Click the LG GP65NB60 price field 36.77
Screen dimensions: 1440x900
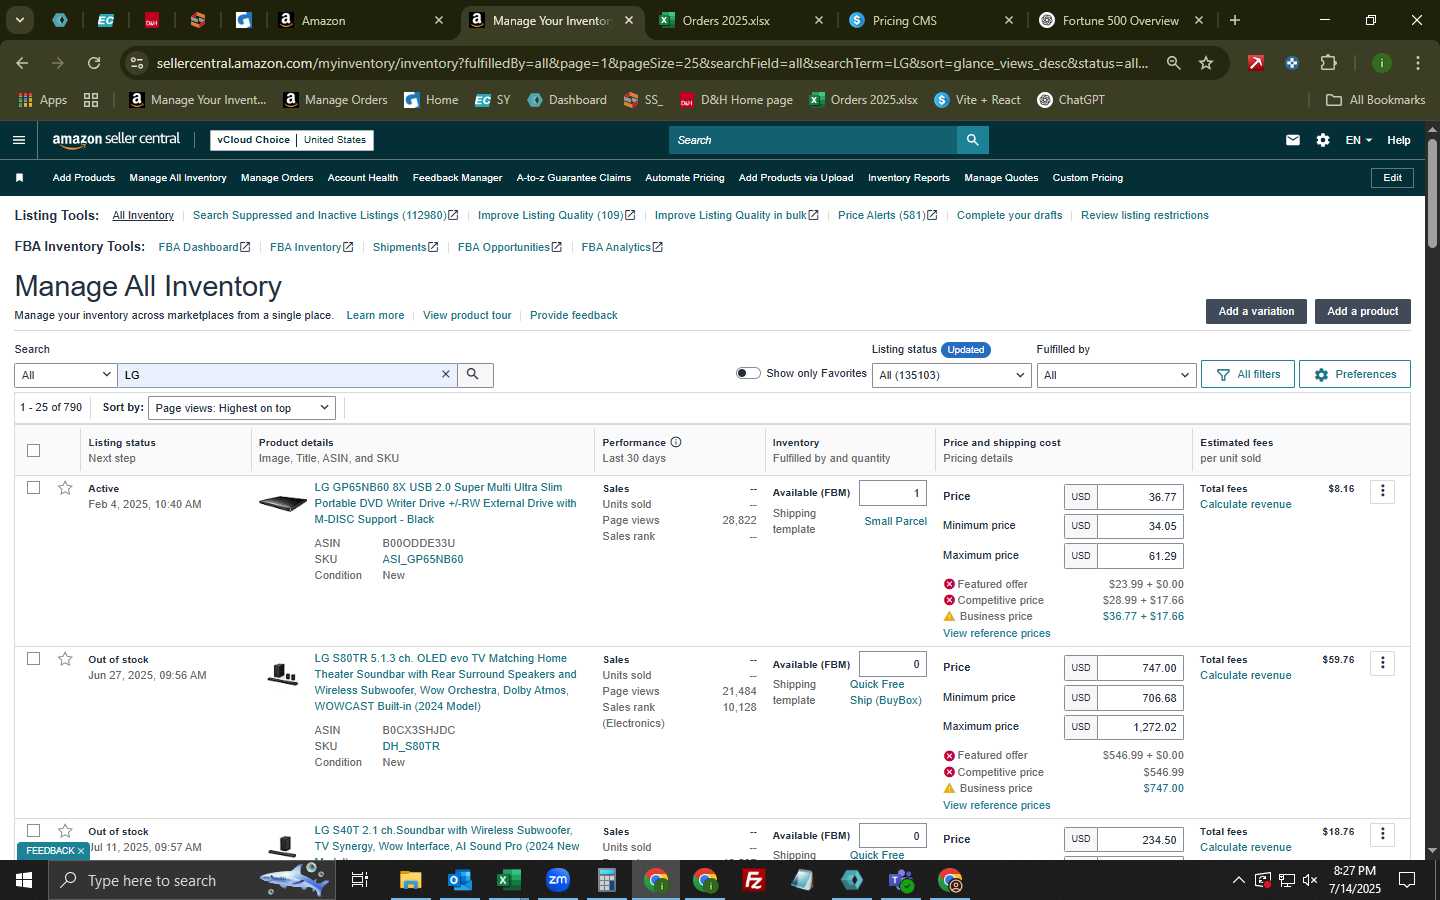[x=1140, y=497]
